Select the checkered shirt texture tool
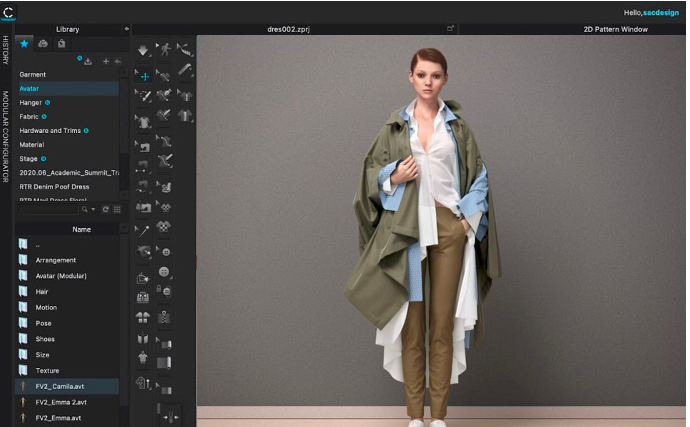Image resolution: width=690 pixels, height=427 pixels. click(x=164, y=227)
